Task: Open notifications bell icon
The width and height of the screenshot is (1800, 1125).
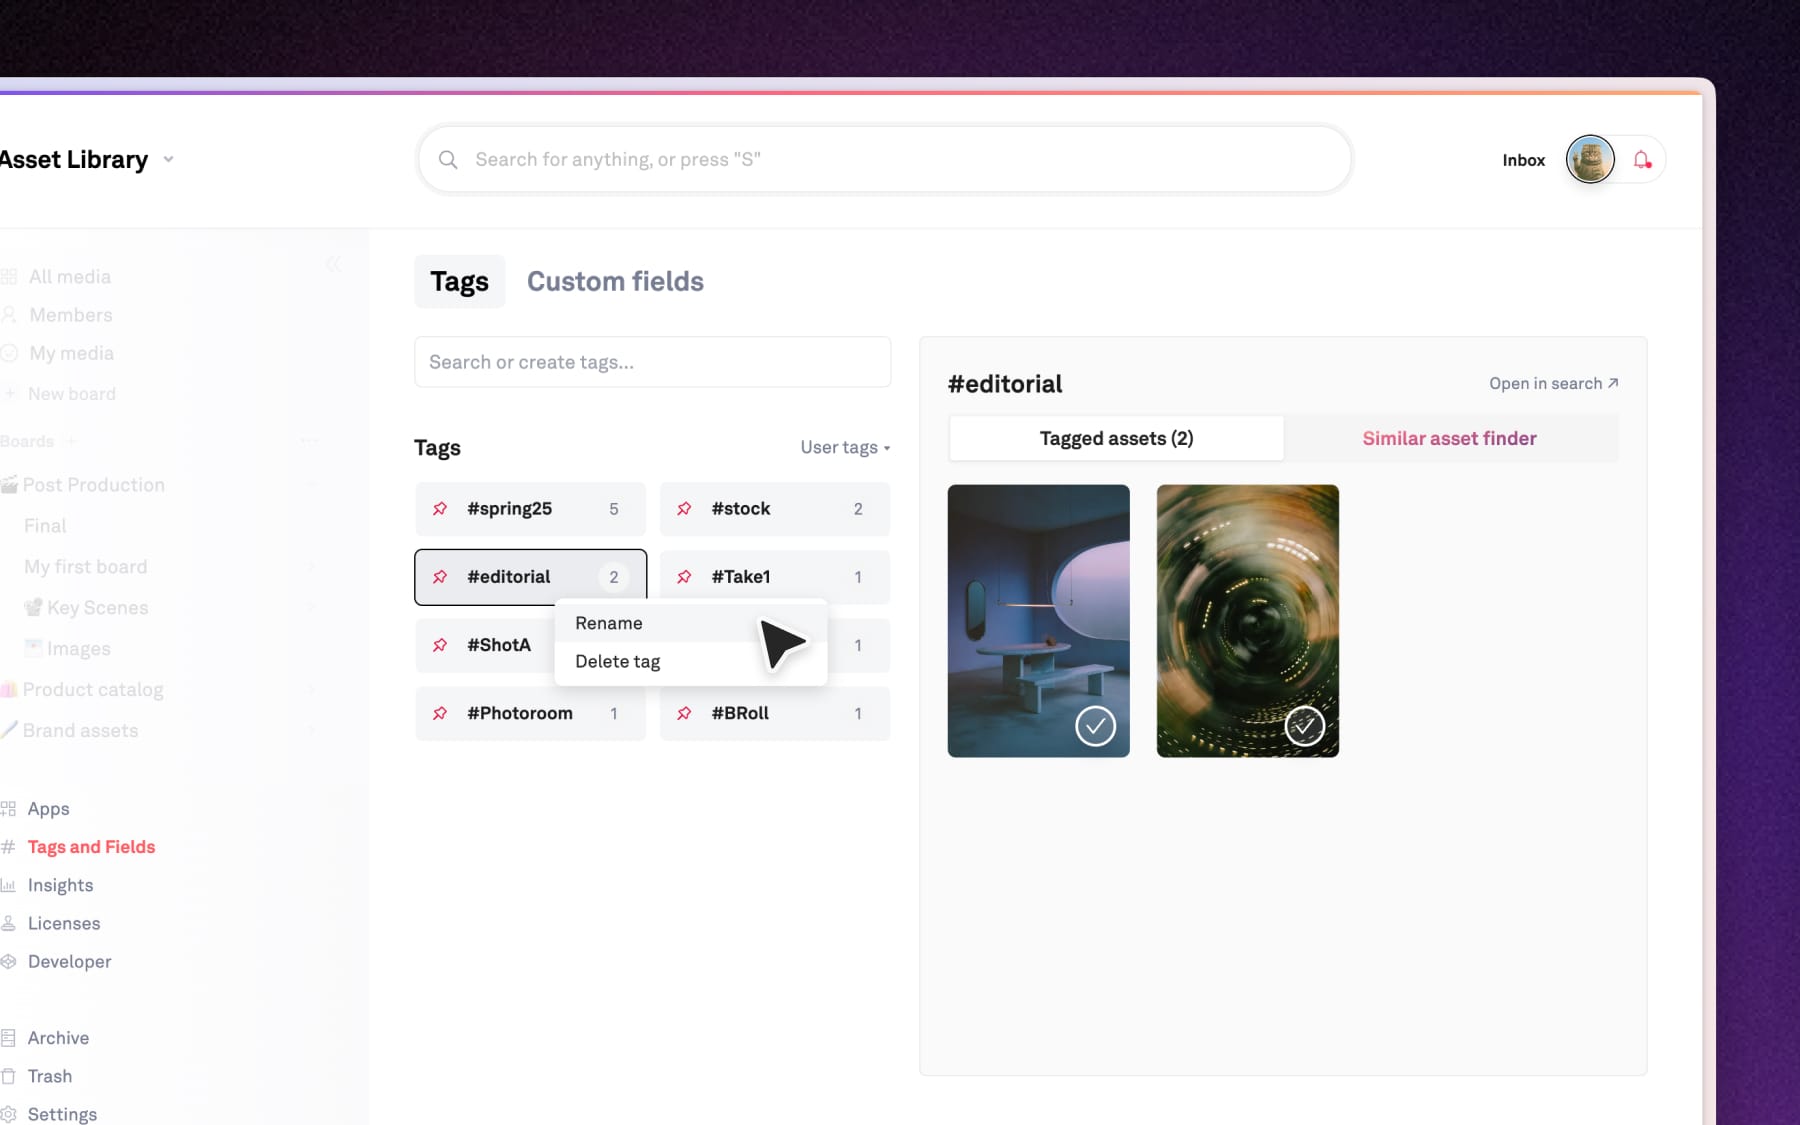Action: 1642,160
